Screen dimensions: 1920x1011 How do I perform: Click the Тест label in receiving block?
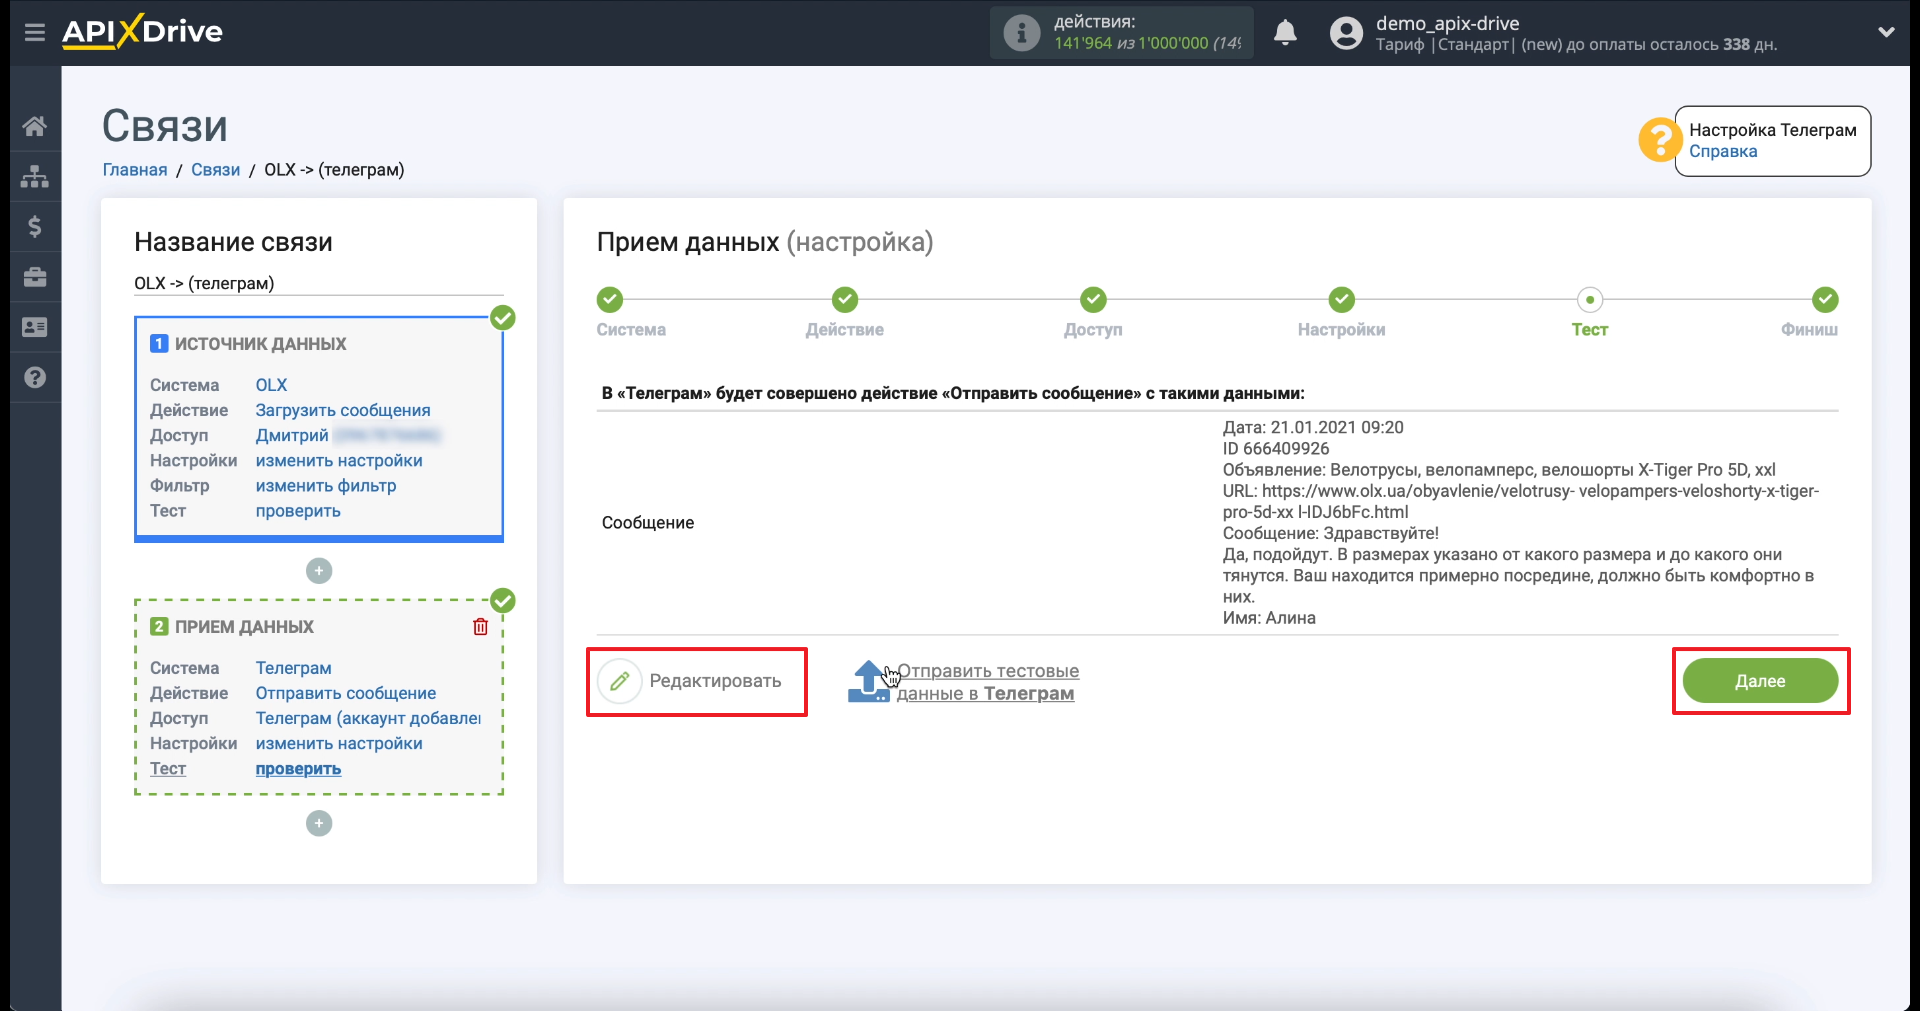168,769
